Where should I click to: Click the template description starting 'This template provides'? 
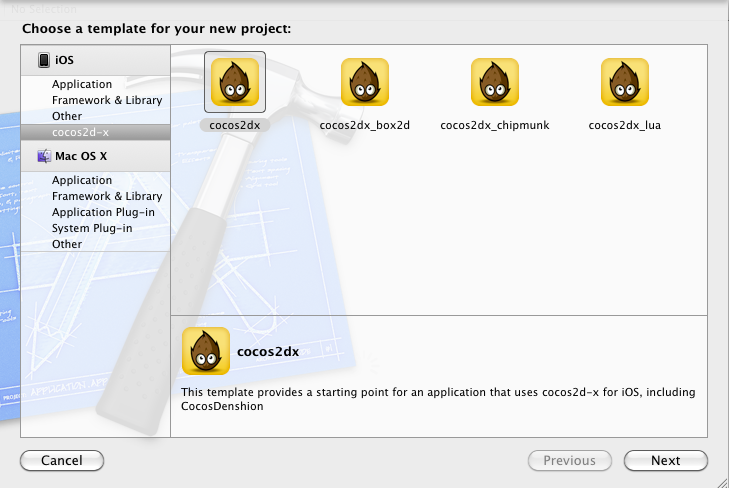[x=438, y=399]
